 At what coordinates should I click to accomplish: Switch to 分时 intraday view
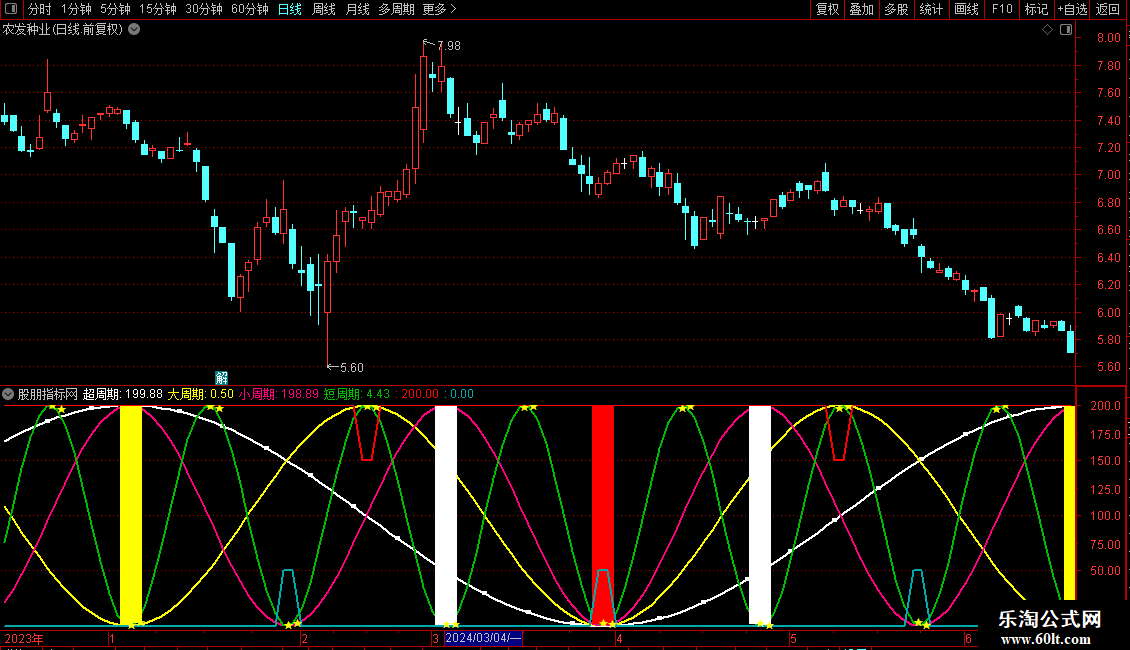[x=40, y=9]
